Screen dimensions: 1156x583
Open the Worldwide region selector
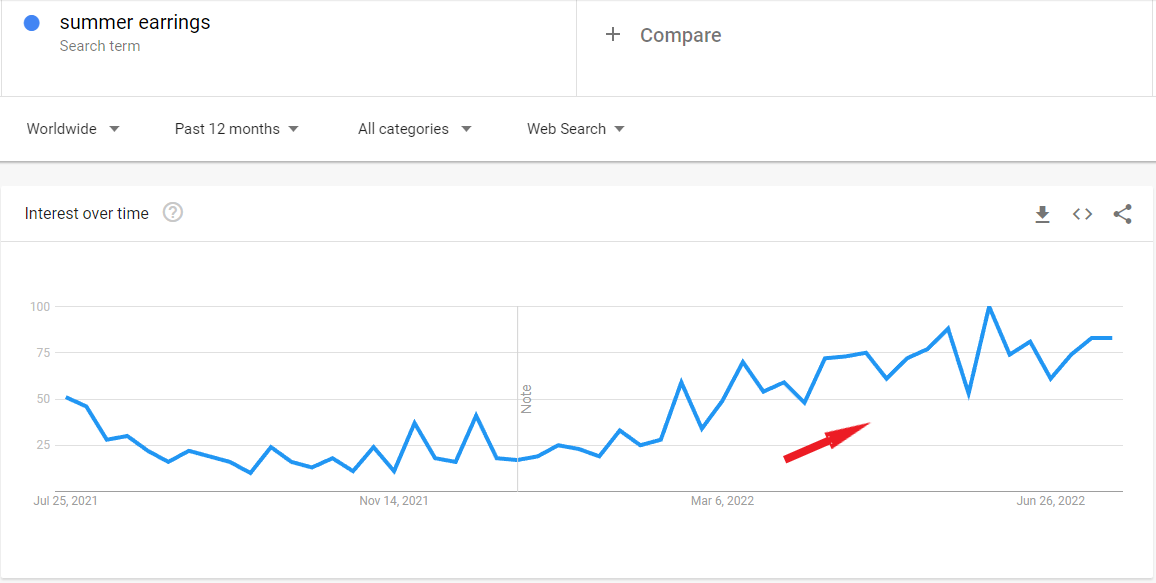tap(62, 128)
